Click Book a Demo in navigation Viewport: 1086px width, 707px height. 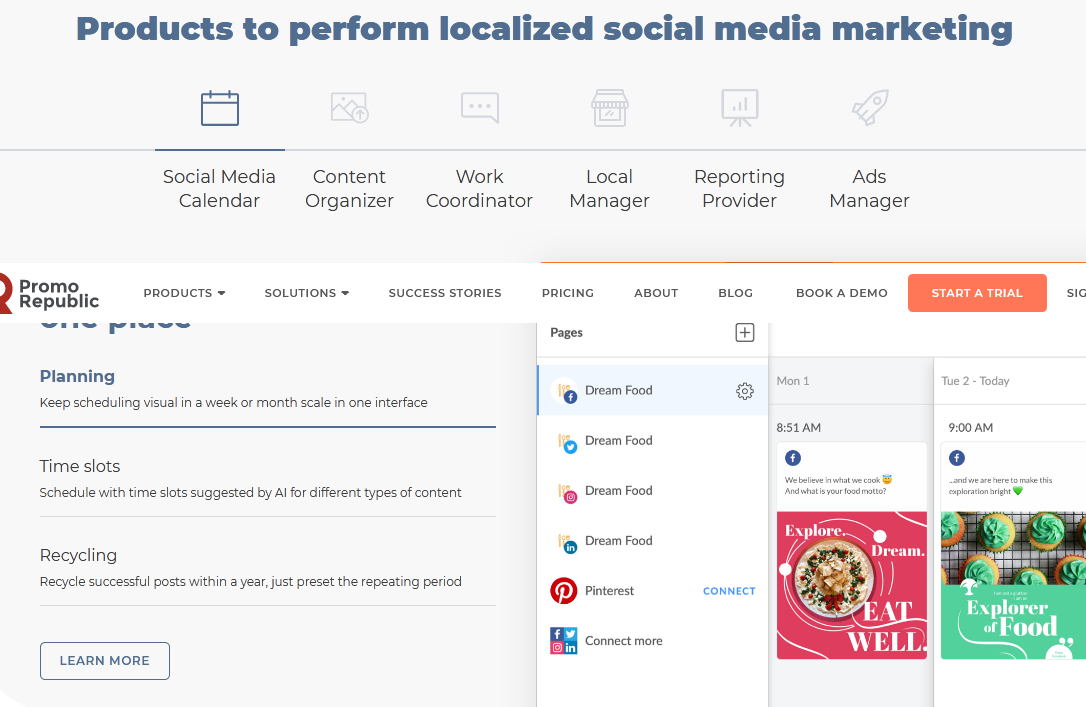(842, 293)
